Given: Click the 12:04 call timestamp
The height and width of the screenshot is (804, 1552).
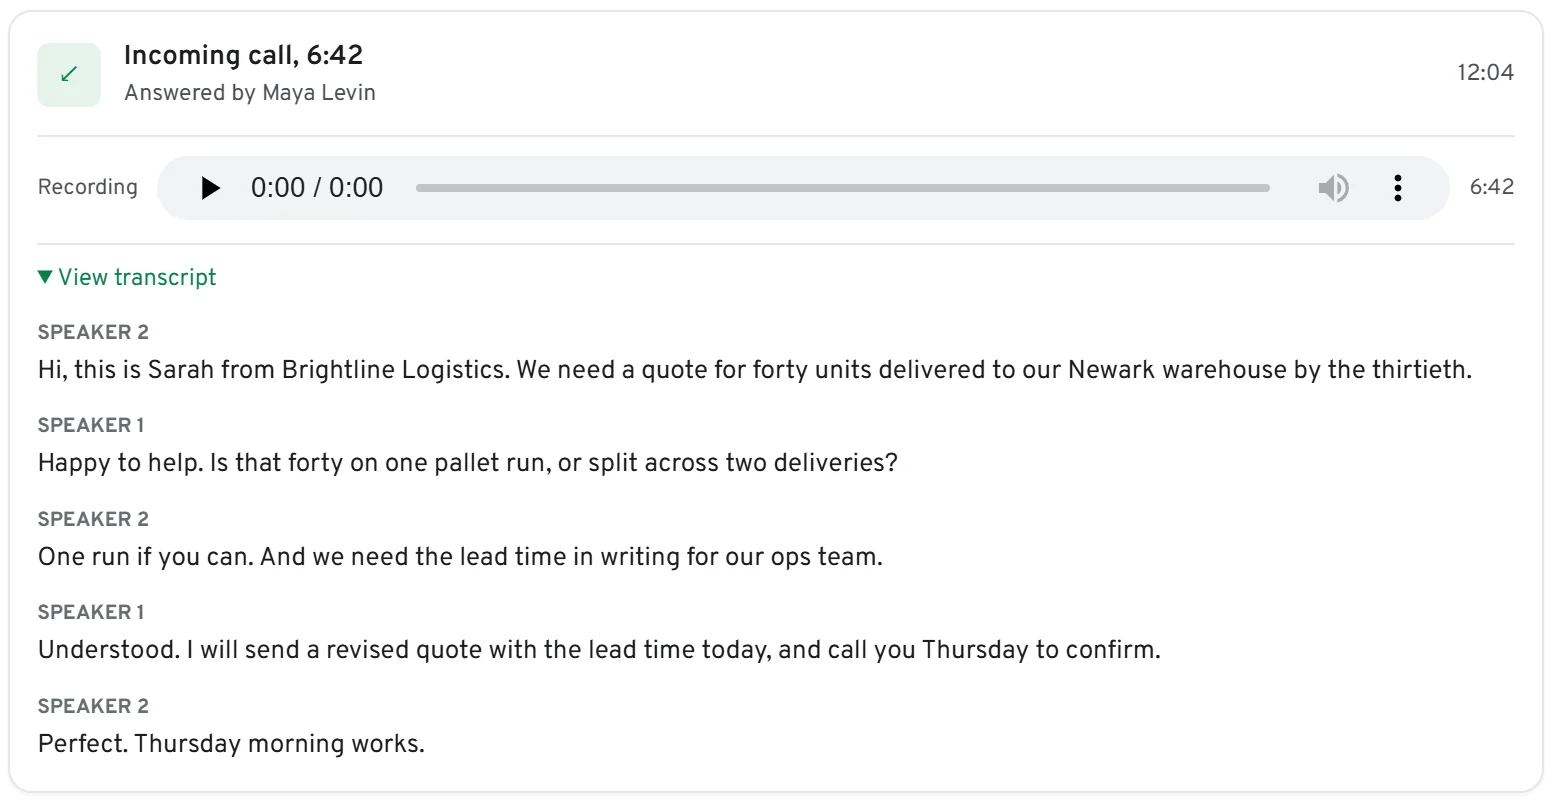Looking at the screenshot, I should (x=1485, y=72).
